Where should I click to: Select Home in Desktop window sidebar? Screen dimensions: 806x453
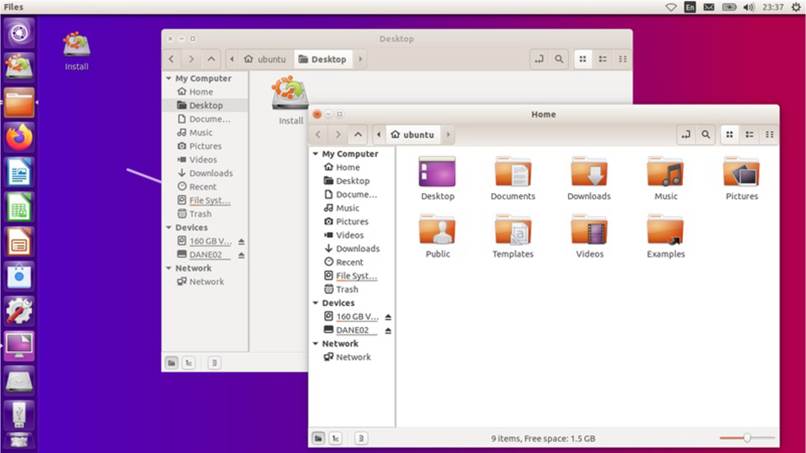pos(195,92)
